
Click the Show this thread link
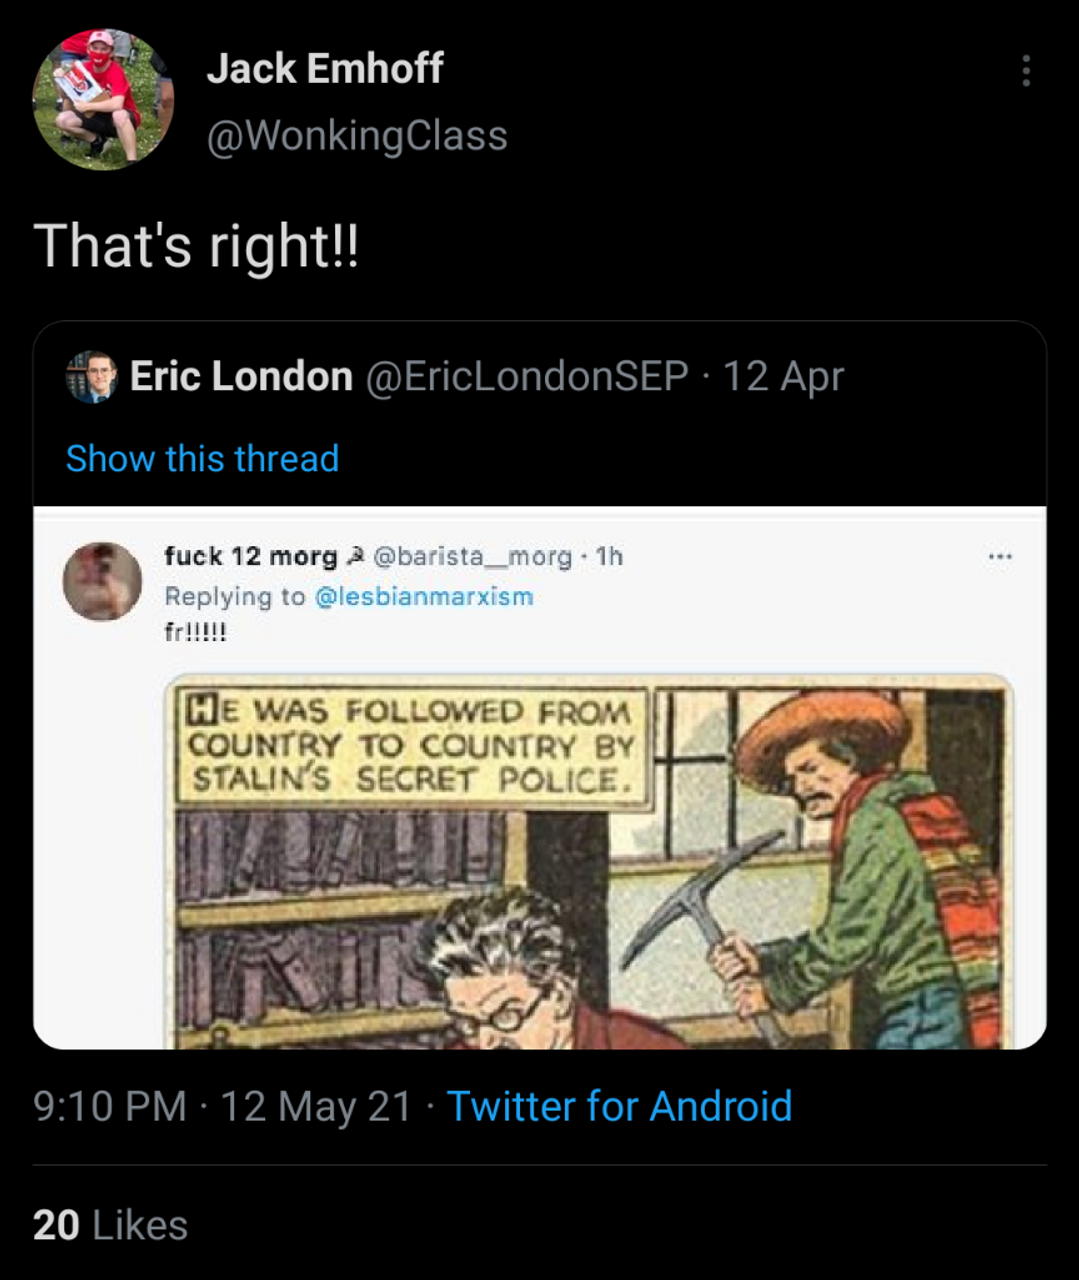202,459
